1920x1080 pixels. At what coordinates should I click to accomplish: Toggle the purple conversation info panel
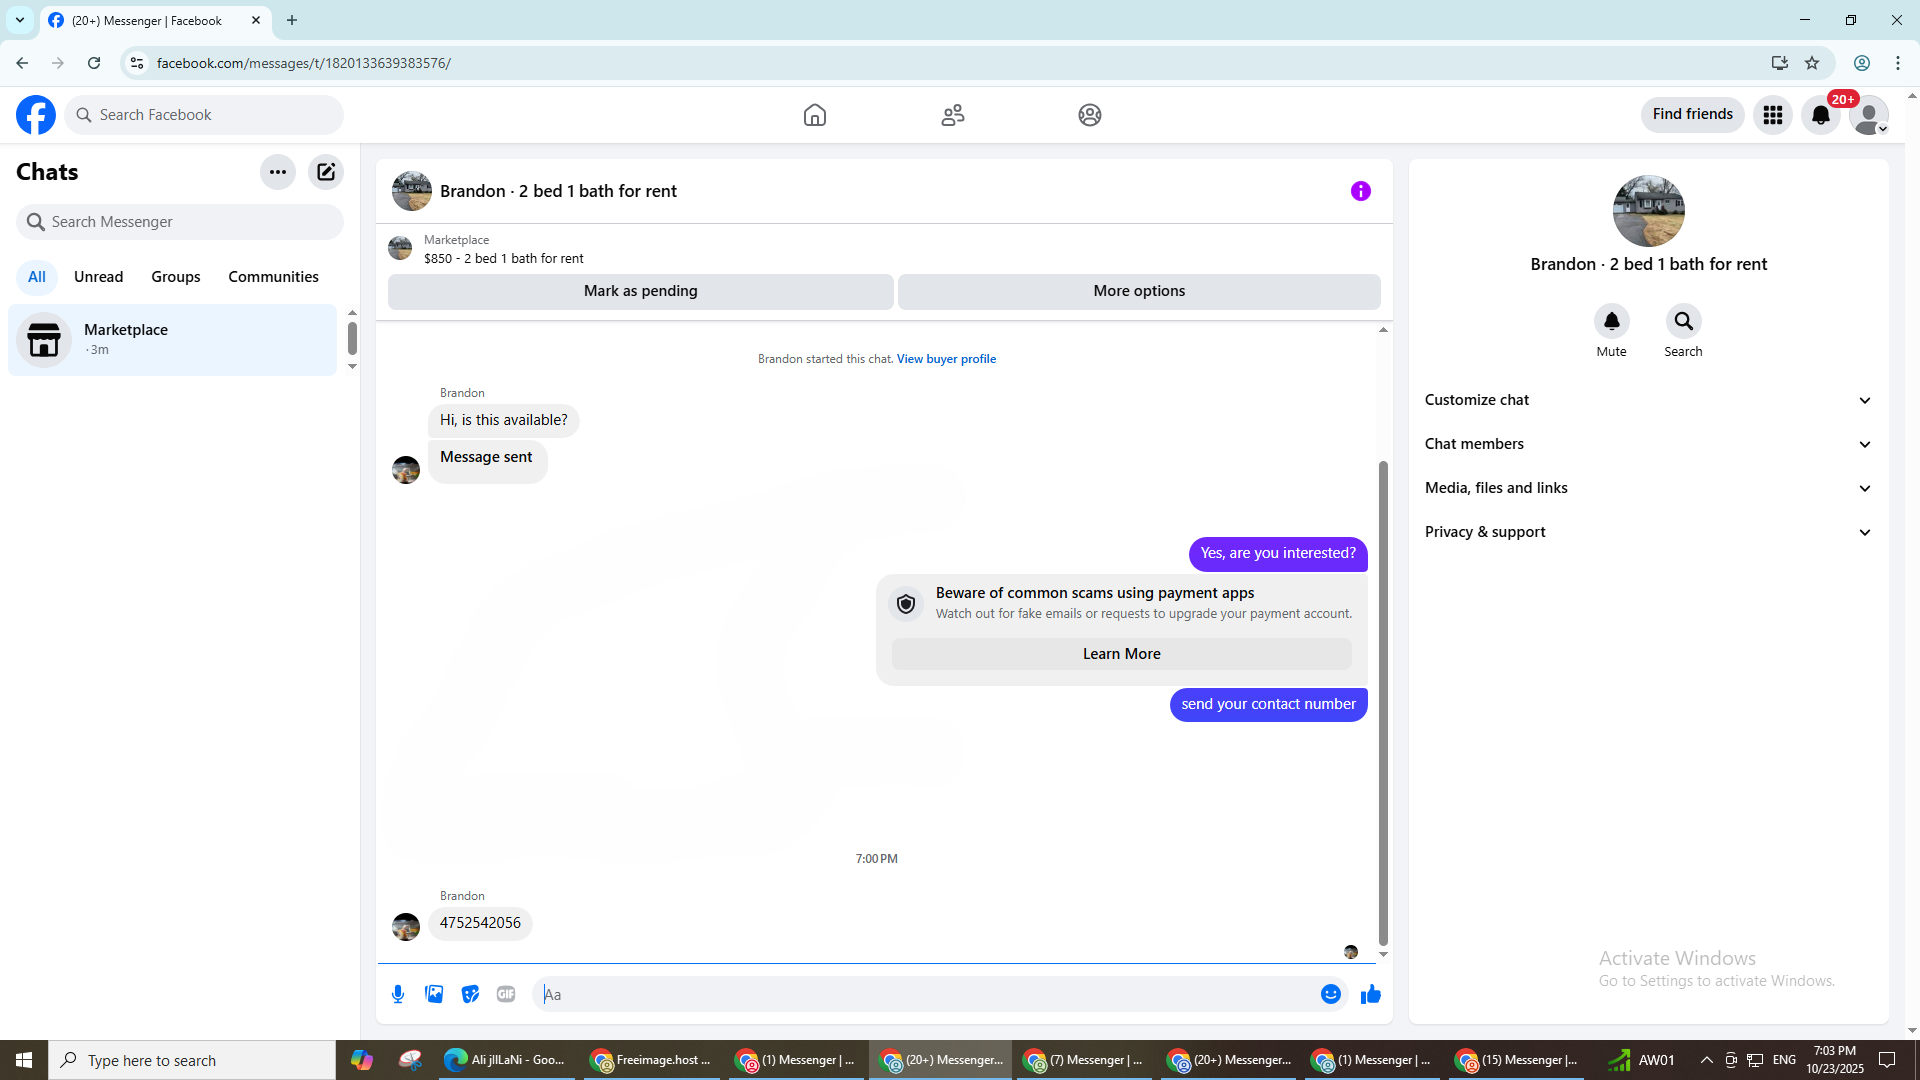tap(1360, 191)
